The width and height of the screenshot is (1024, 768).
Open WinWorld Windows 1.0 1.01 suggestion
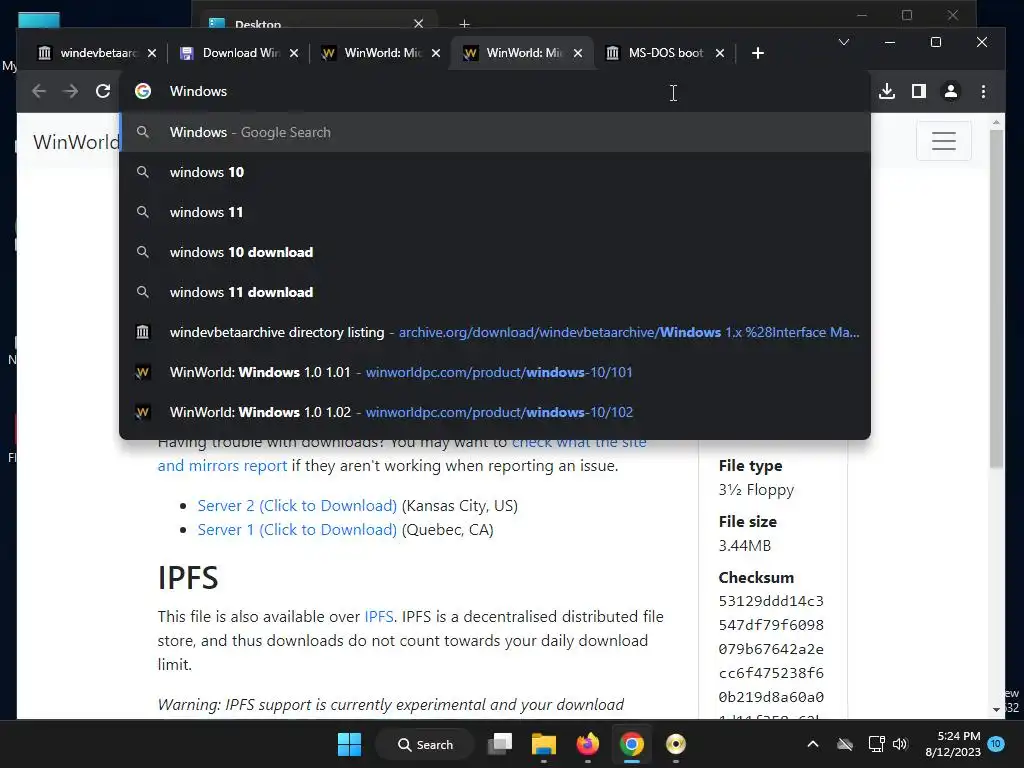[495, 372]
